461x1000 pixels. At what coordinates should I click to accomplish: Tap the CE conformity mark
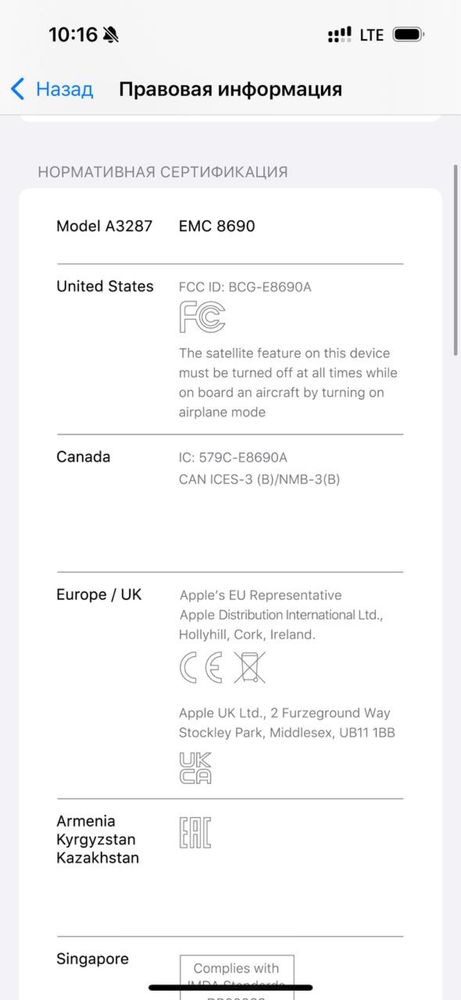point(201,668)
